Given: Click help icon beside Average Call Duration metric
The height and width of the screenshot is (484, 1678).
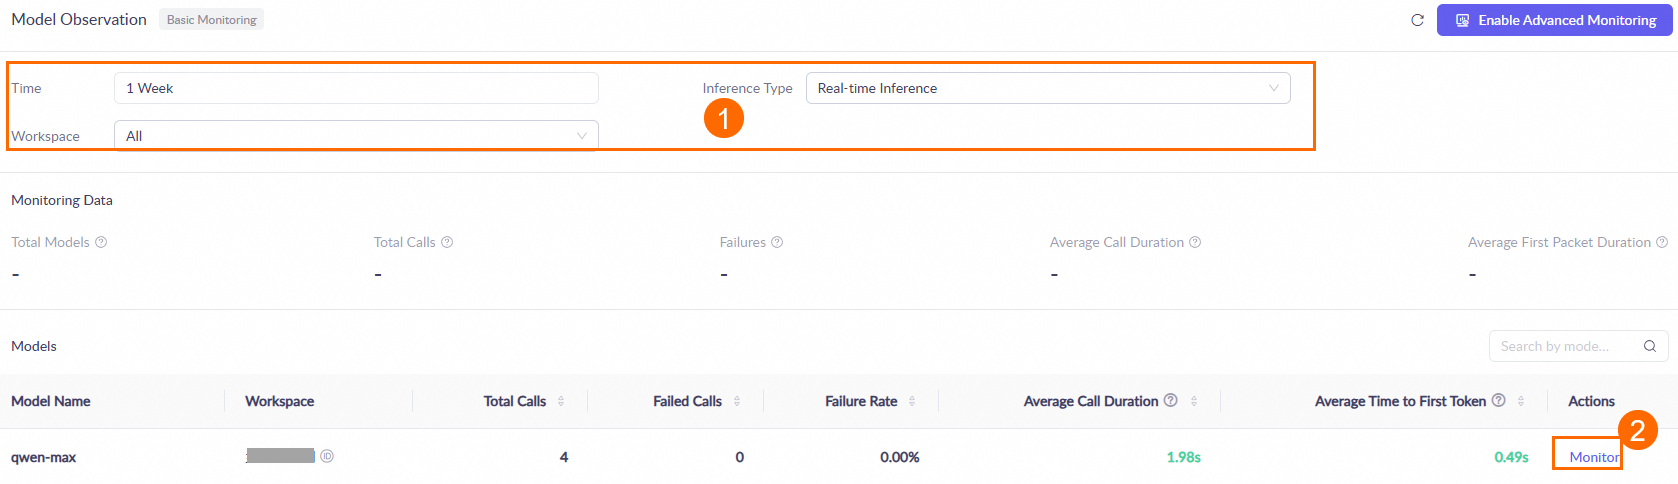Looking at the screenshot, I should coord(1195,242).
